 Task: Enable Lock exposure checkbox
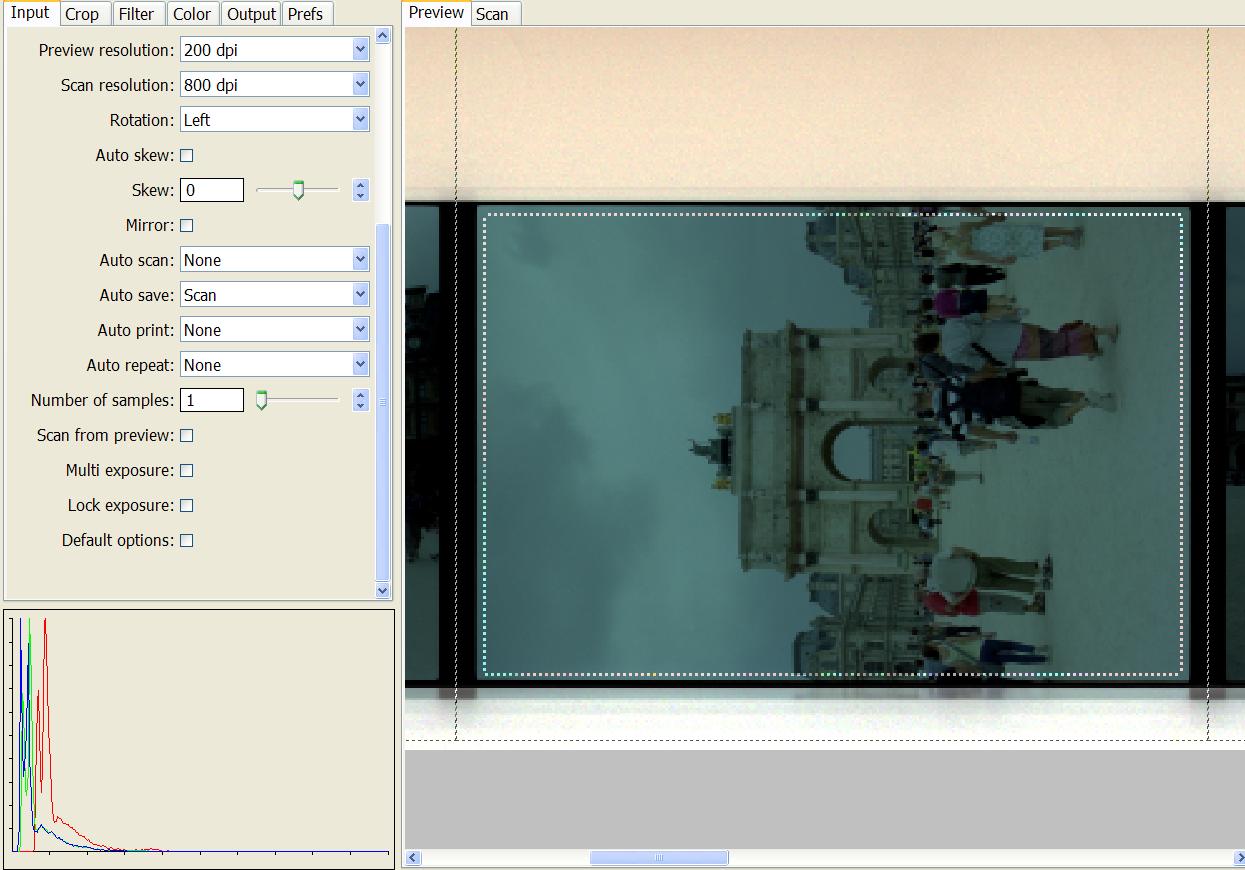(186, 505)
